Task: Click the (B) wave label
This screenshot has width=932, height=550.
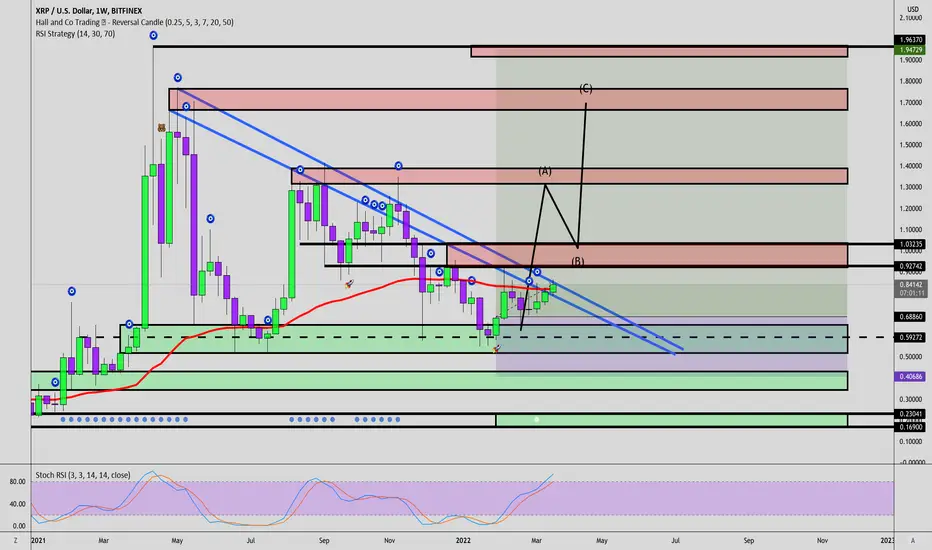Action: pyautogui.click(x=578, y=261)
